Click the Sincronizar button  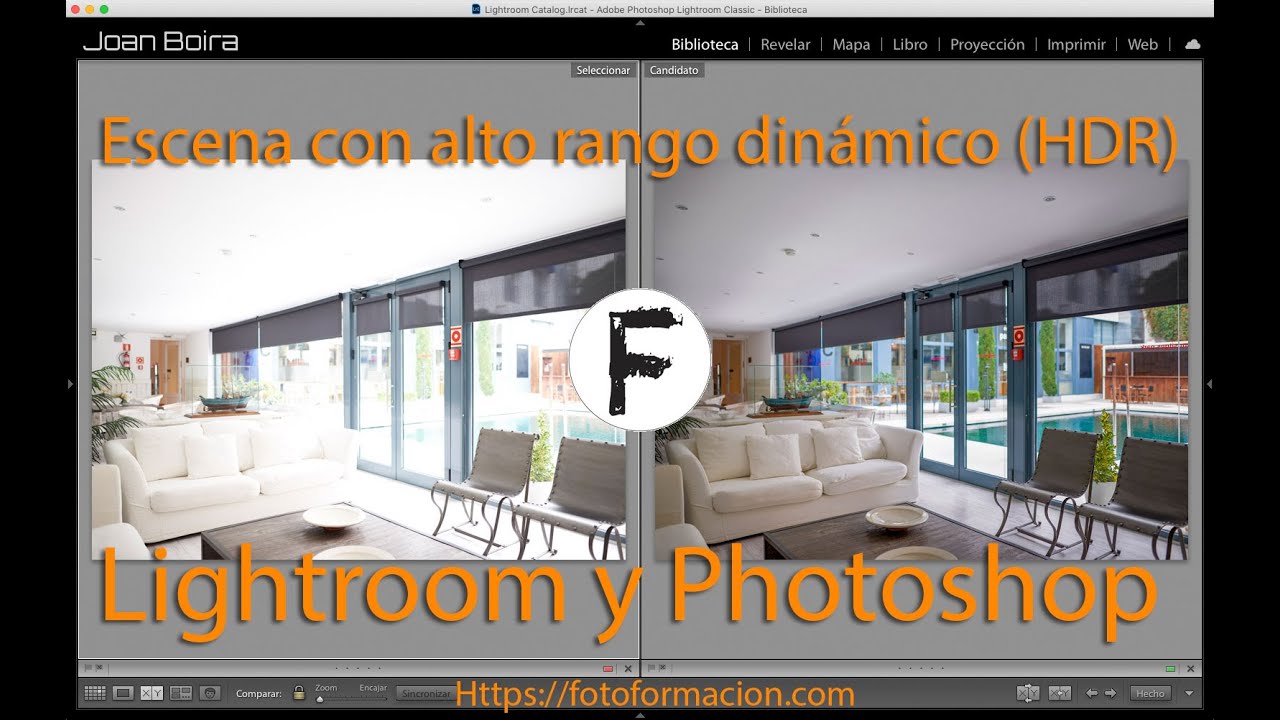point(424,693)
